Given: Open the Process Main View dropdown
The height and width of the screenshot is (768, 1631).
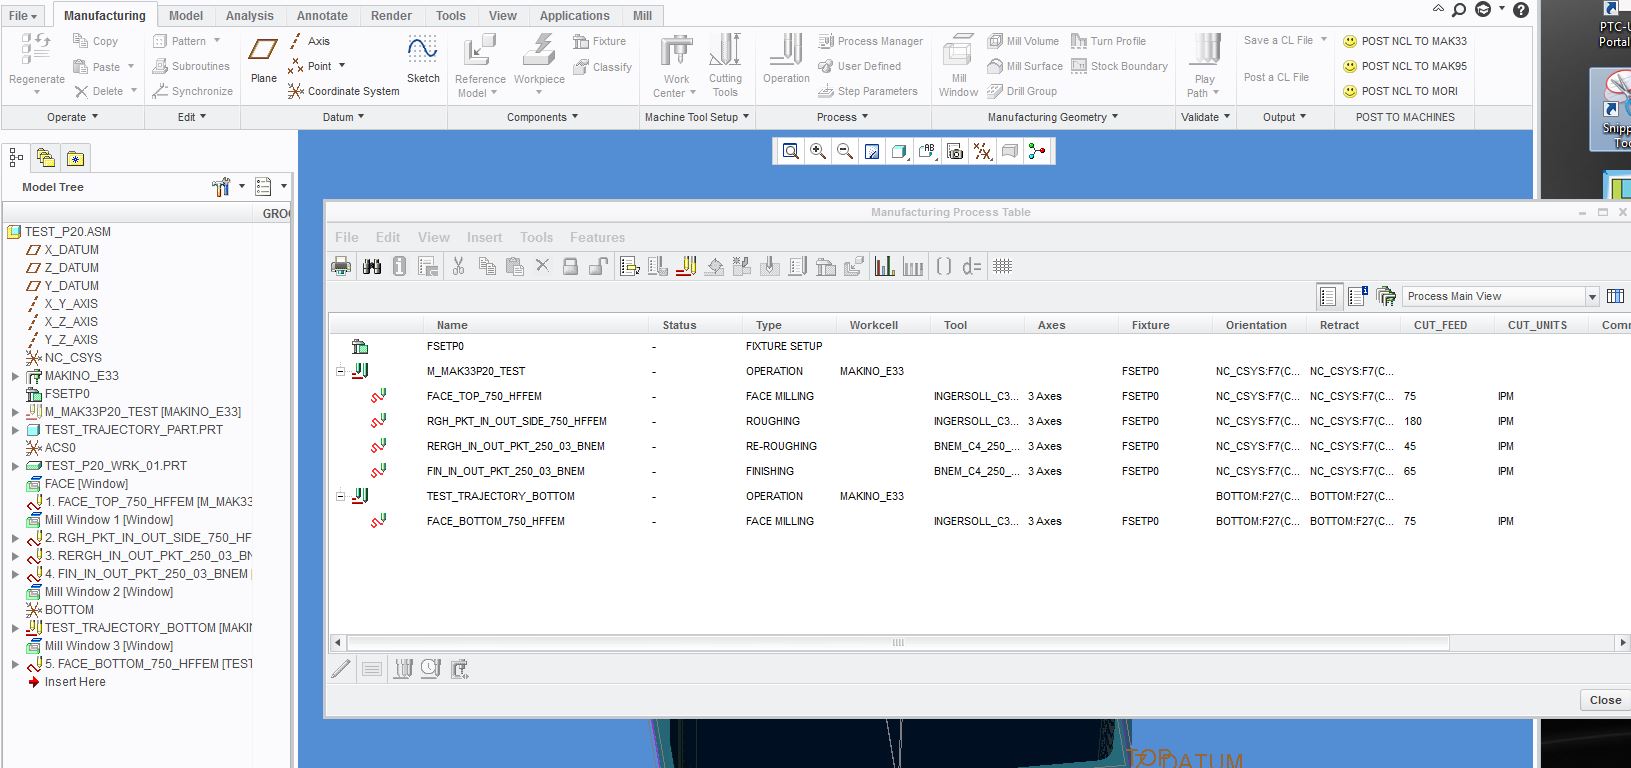Looking at the screenshot, I should pos(1592,297).
